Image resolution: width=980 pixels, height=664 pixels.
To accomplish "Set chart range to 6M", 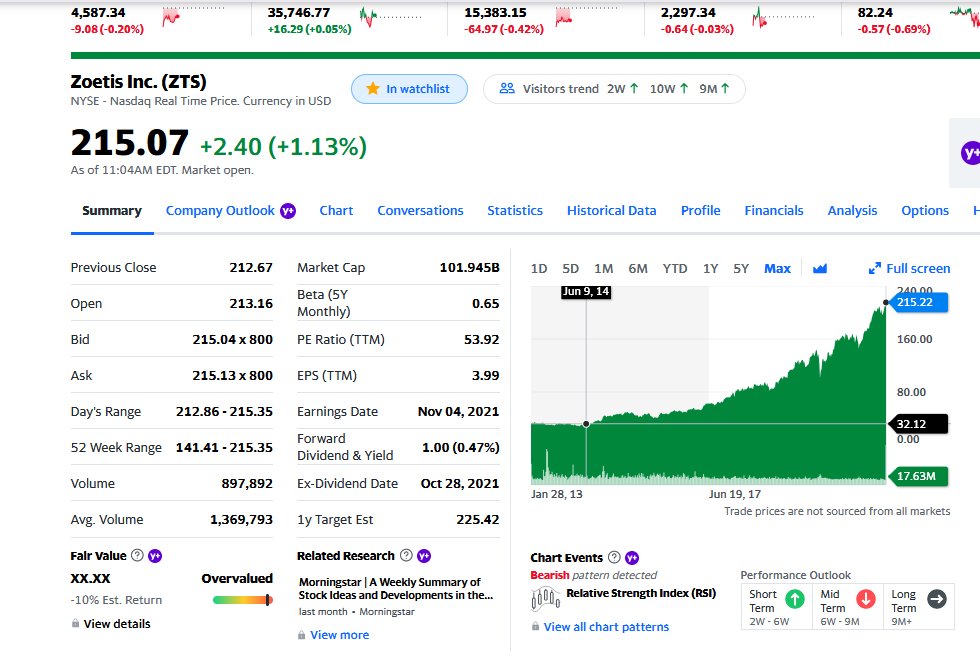I will (x=638, y=269).
